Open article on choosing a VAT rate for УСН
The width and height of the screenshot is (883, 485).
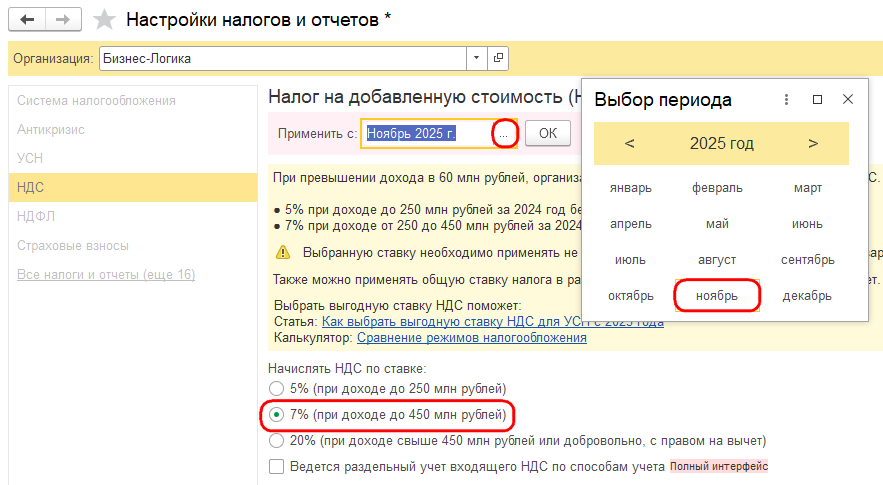[x=493, y=322]
